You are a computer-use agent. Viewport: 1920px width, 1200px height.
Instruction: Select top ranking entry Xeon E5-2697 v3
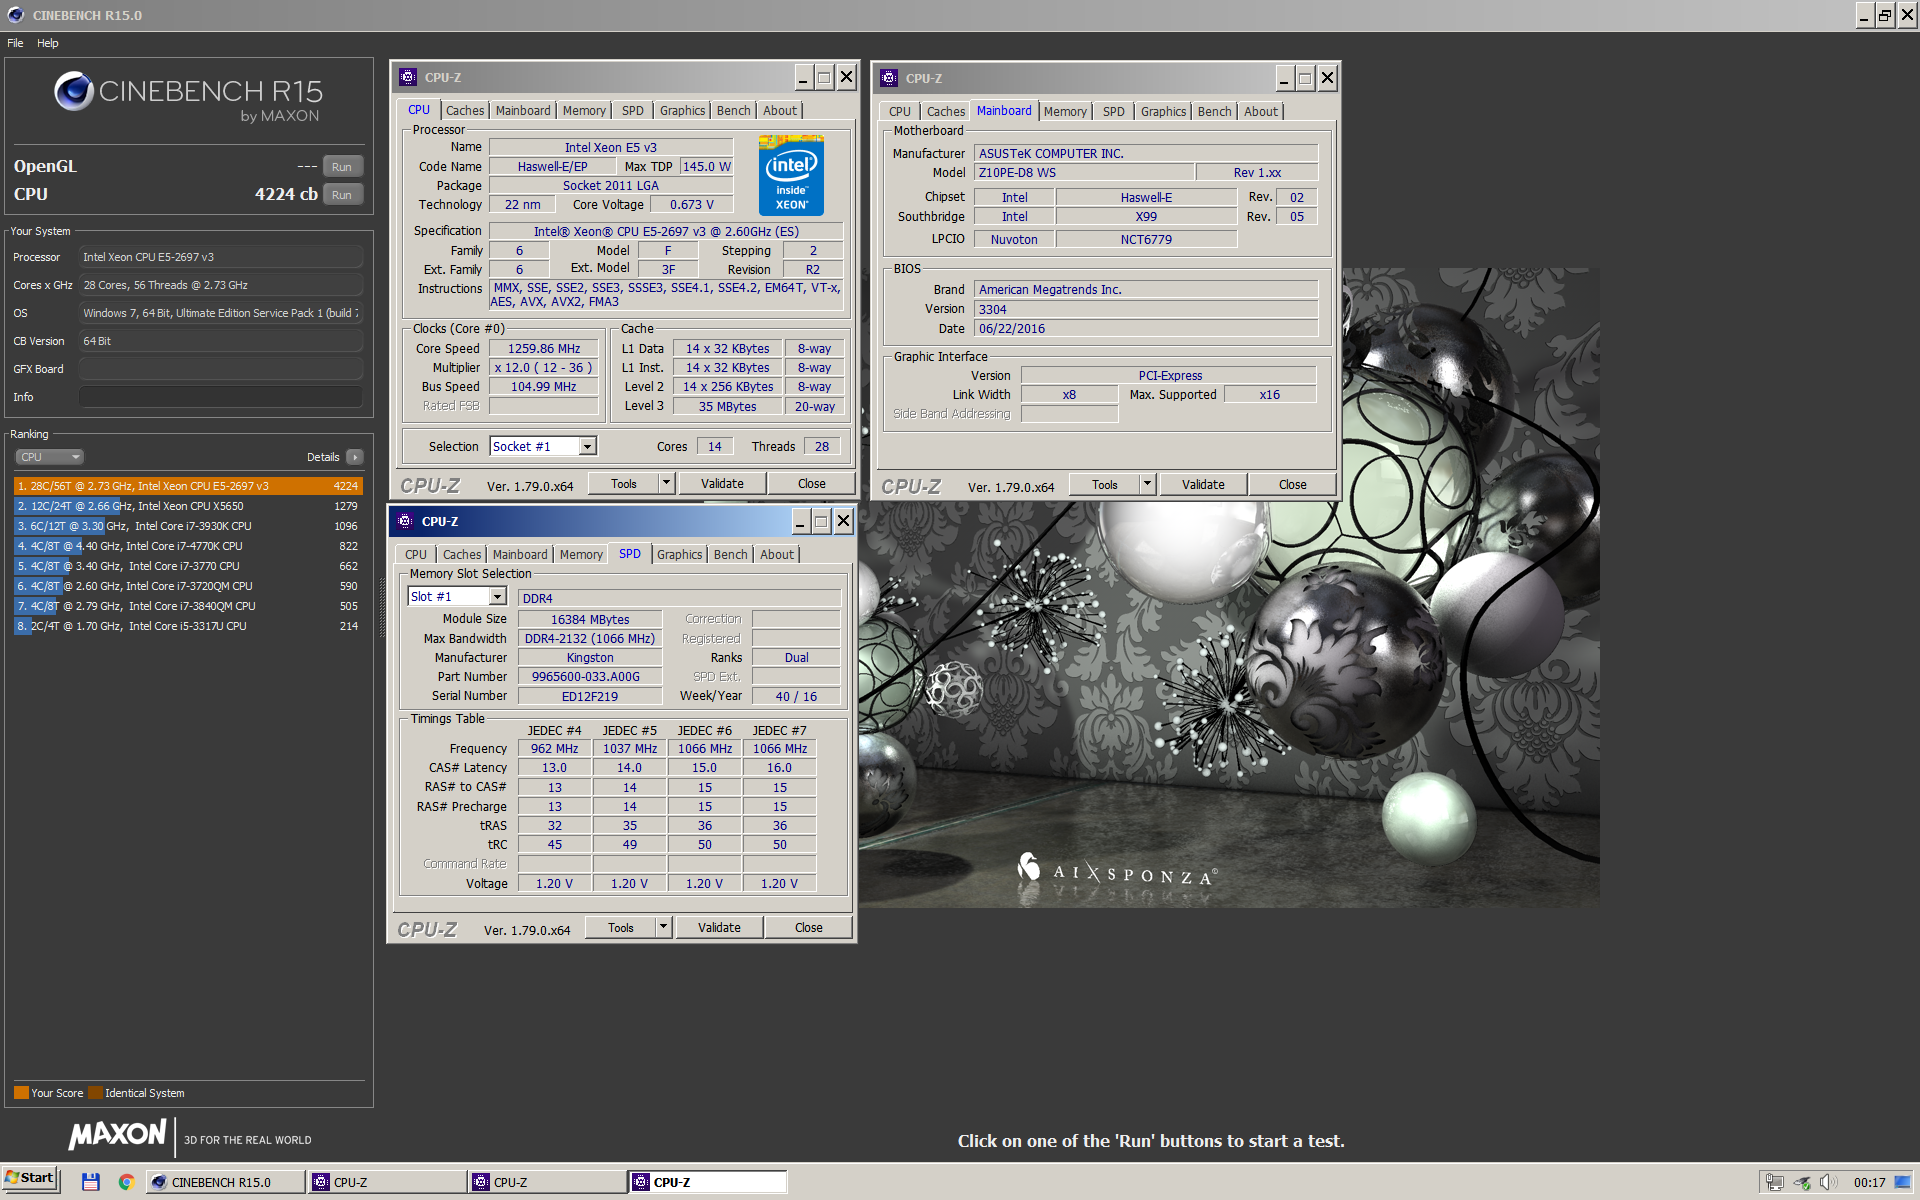coord(188,486)
